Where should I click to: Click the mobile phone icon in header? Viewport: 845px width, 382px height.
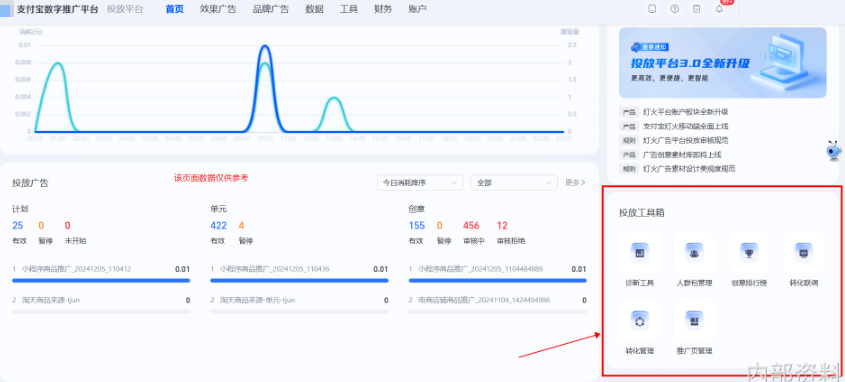click(652, 9)
